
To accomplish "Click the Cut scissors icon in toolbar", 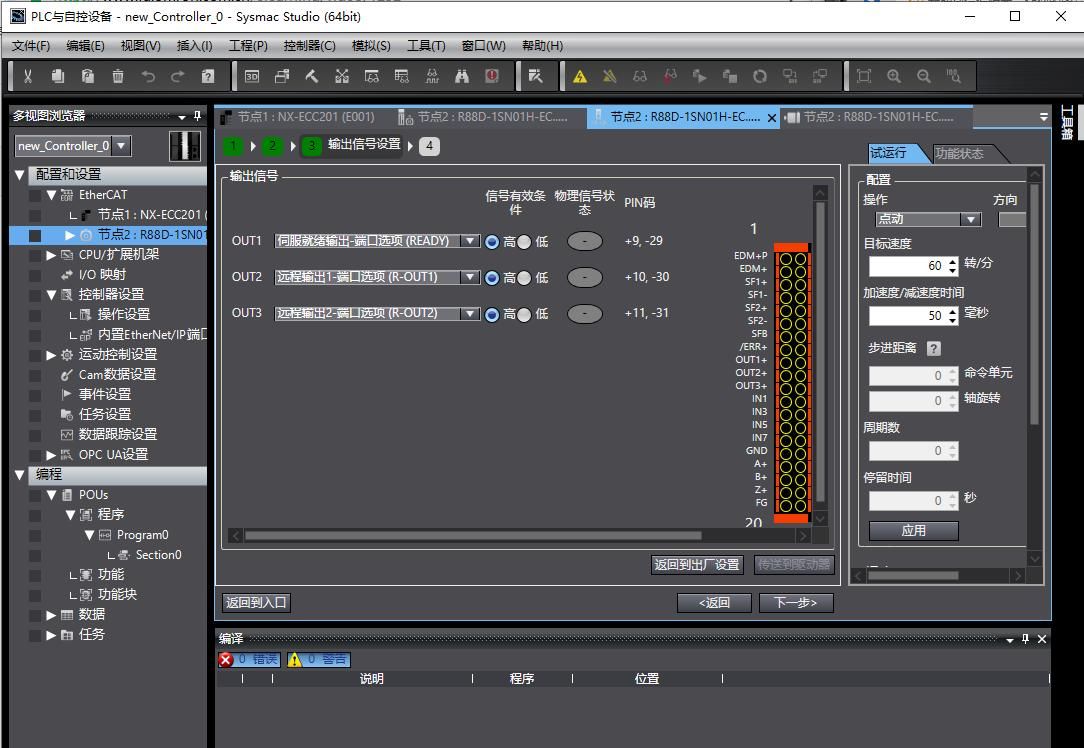I will pyautogui.click(x=28, y=76).
